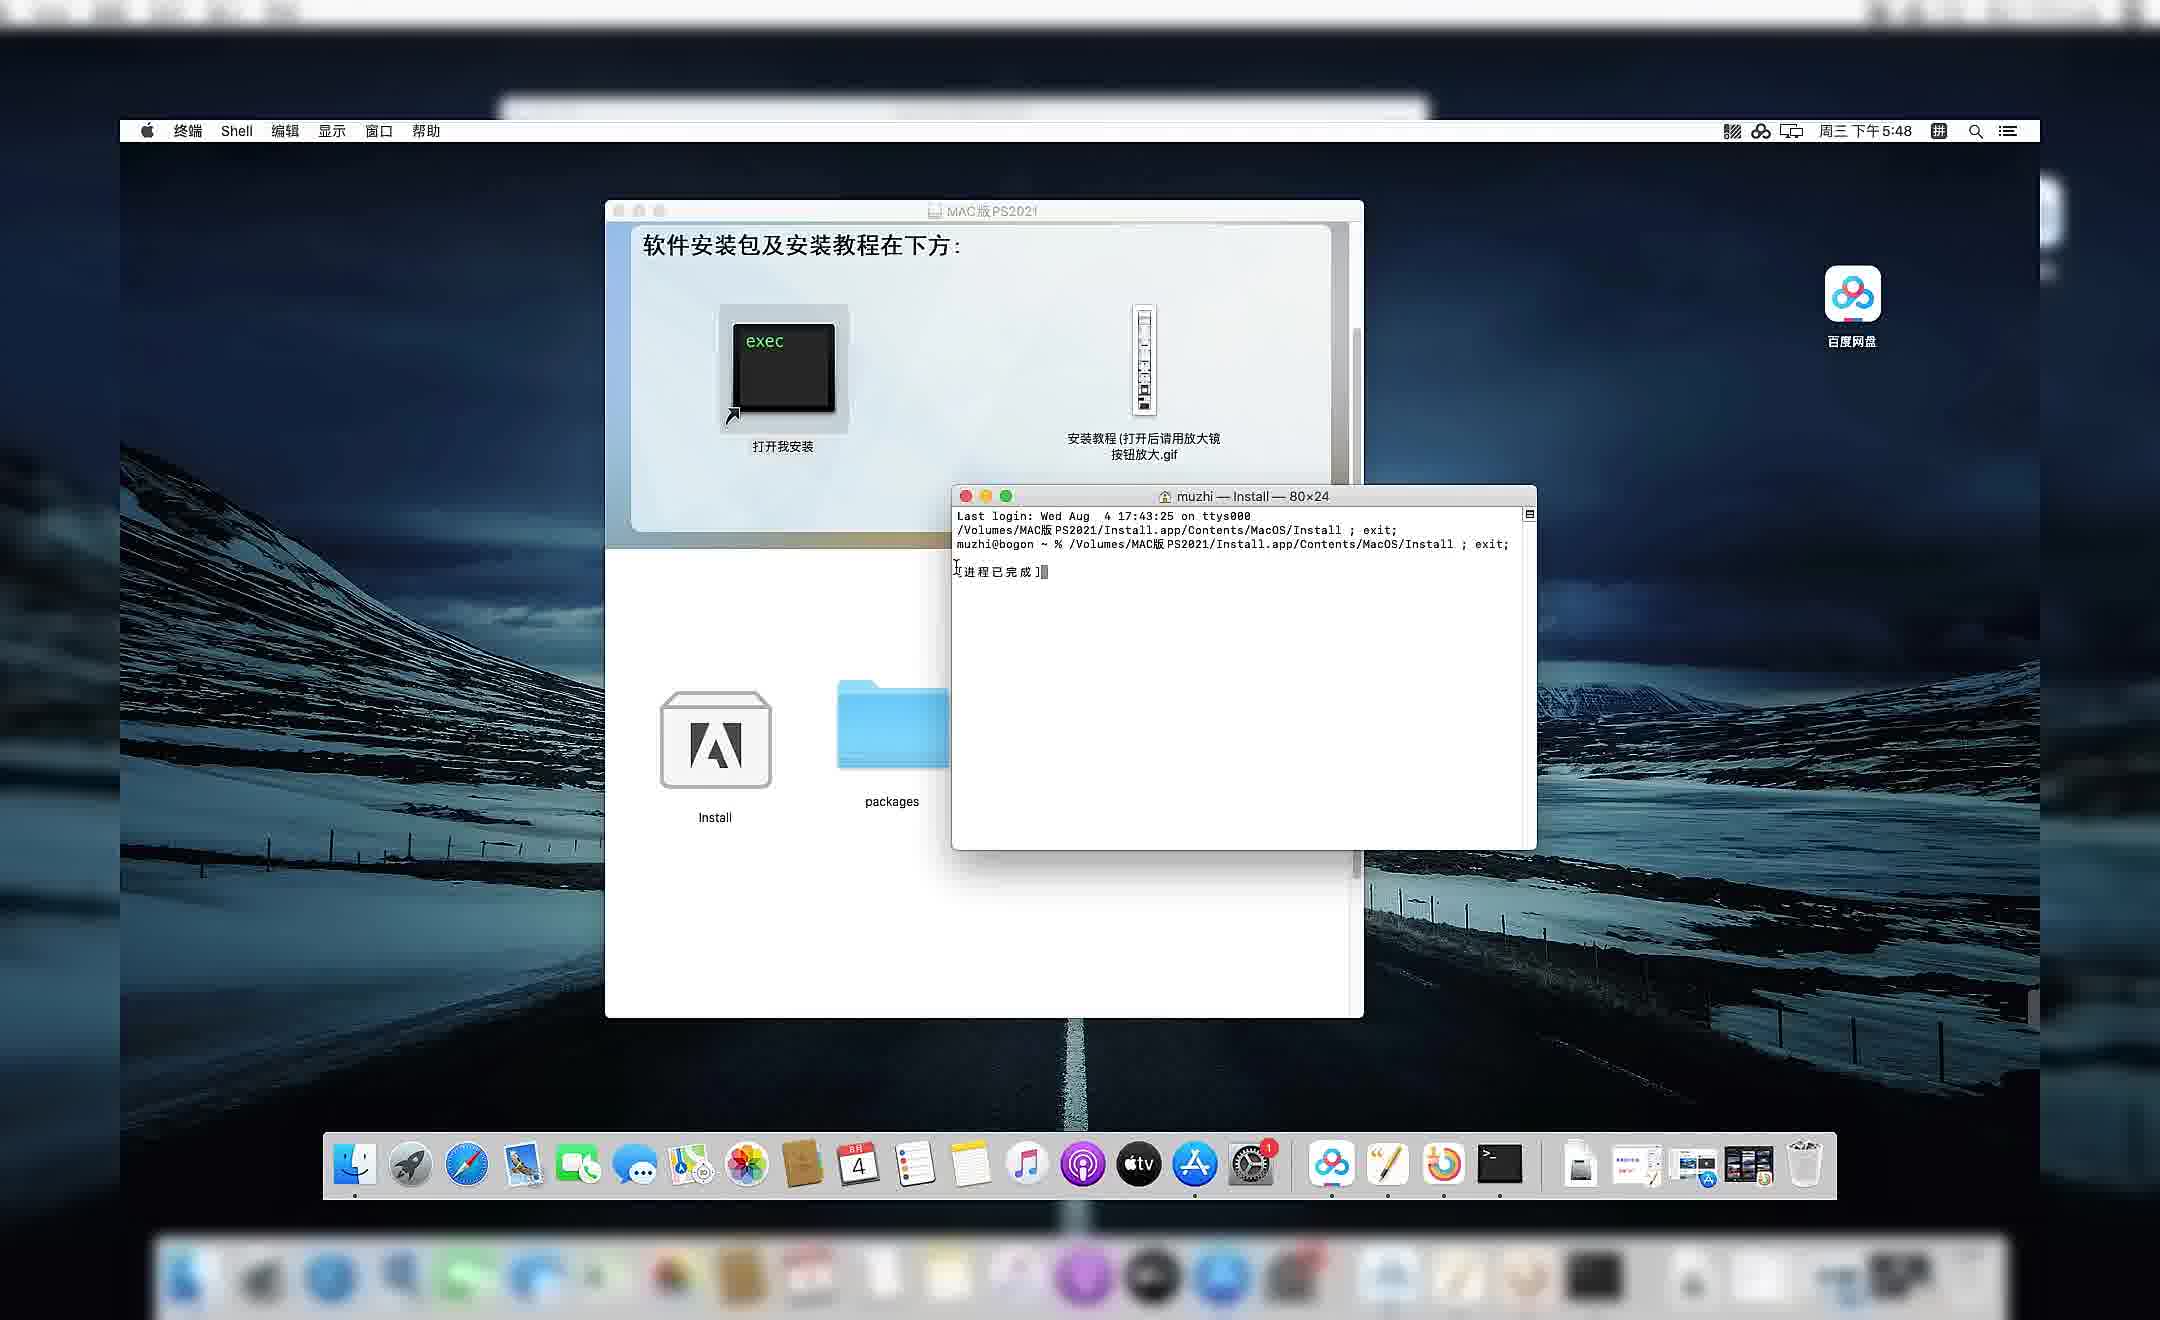Switch to Terminal from the Dock
Screen dimensions: 2160x1320
pyautogui.click(x=1499, y=1164)
